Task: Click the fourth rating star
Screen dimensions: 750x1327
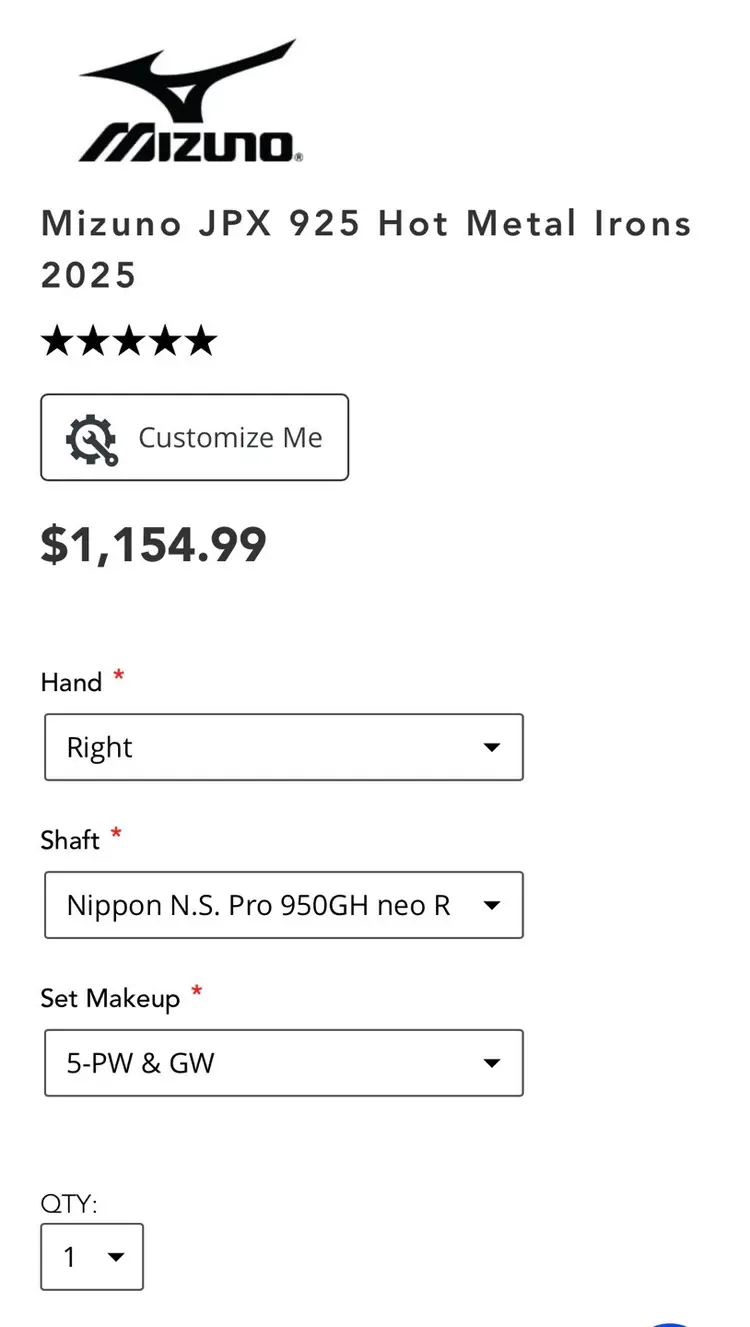Action: (x=165, y=342)
